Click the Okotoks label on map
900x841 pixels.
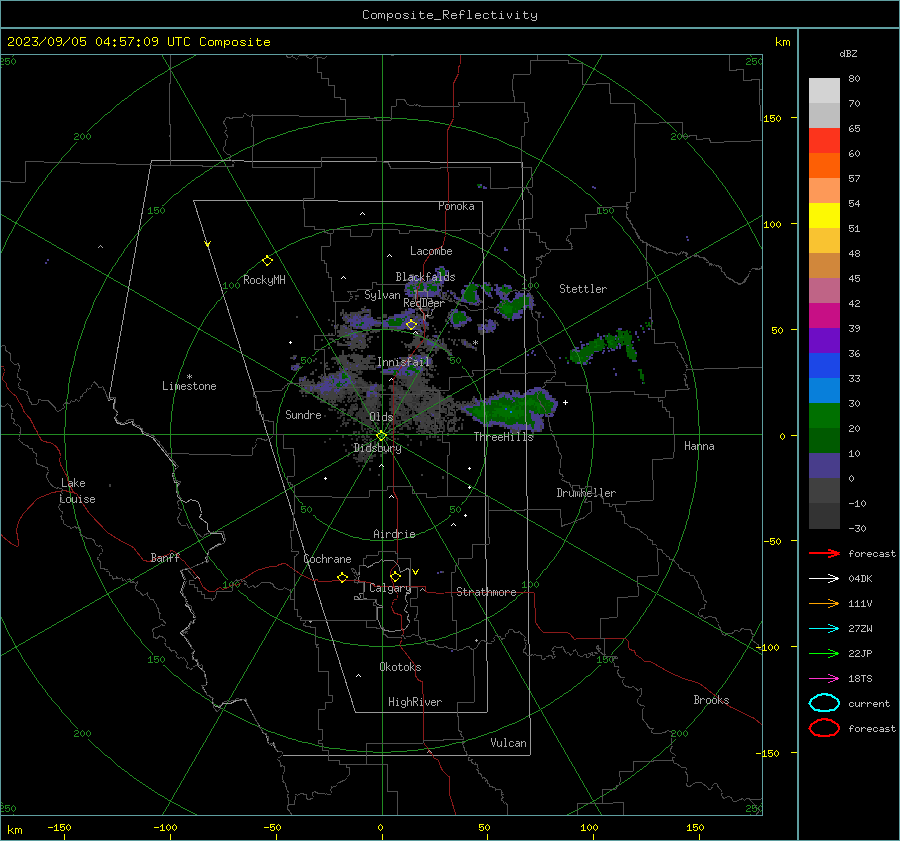click(400, 667)
